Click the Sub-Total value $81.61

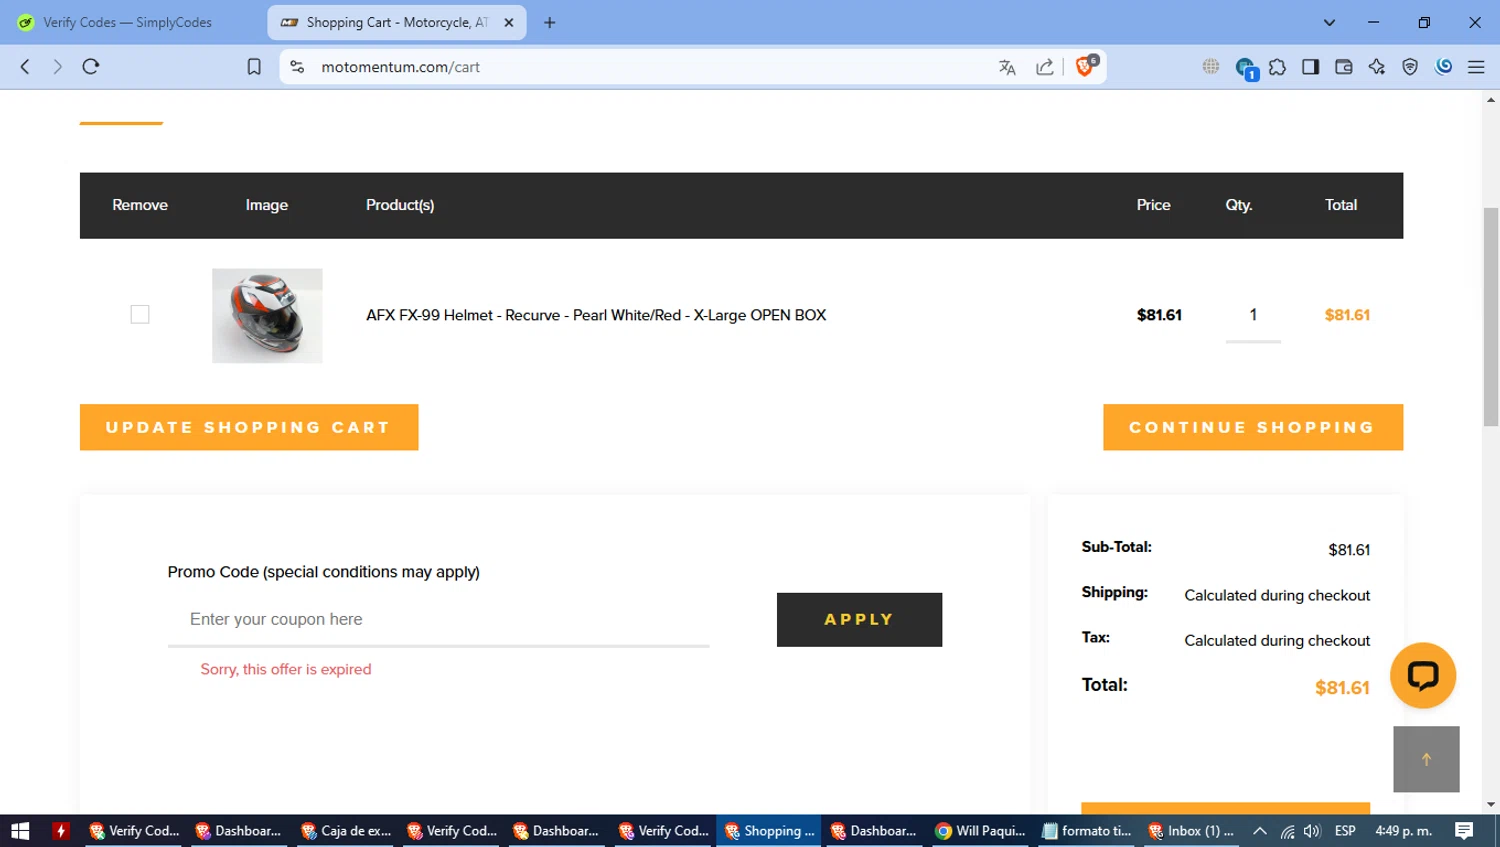click(1349, 550)
